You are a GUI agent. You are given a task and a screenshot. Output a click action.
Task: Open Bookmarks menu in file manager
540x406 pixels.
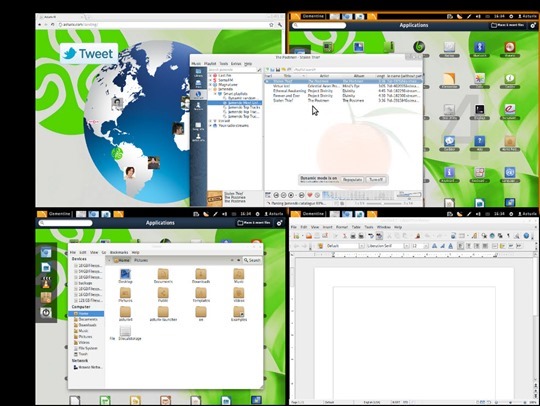coord(119,252)
